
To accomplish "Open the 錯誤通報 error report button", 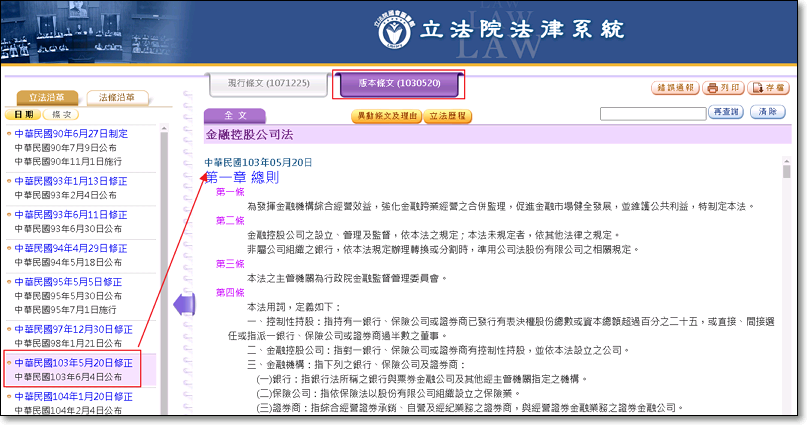I will point(675,88).
